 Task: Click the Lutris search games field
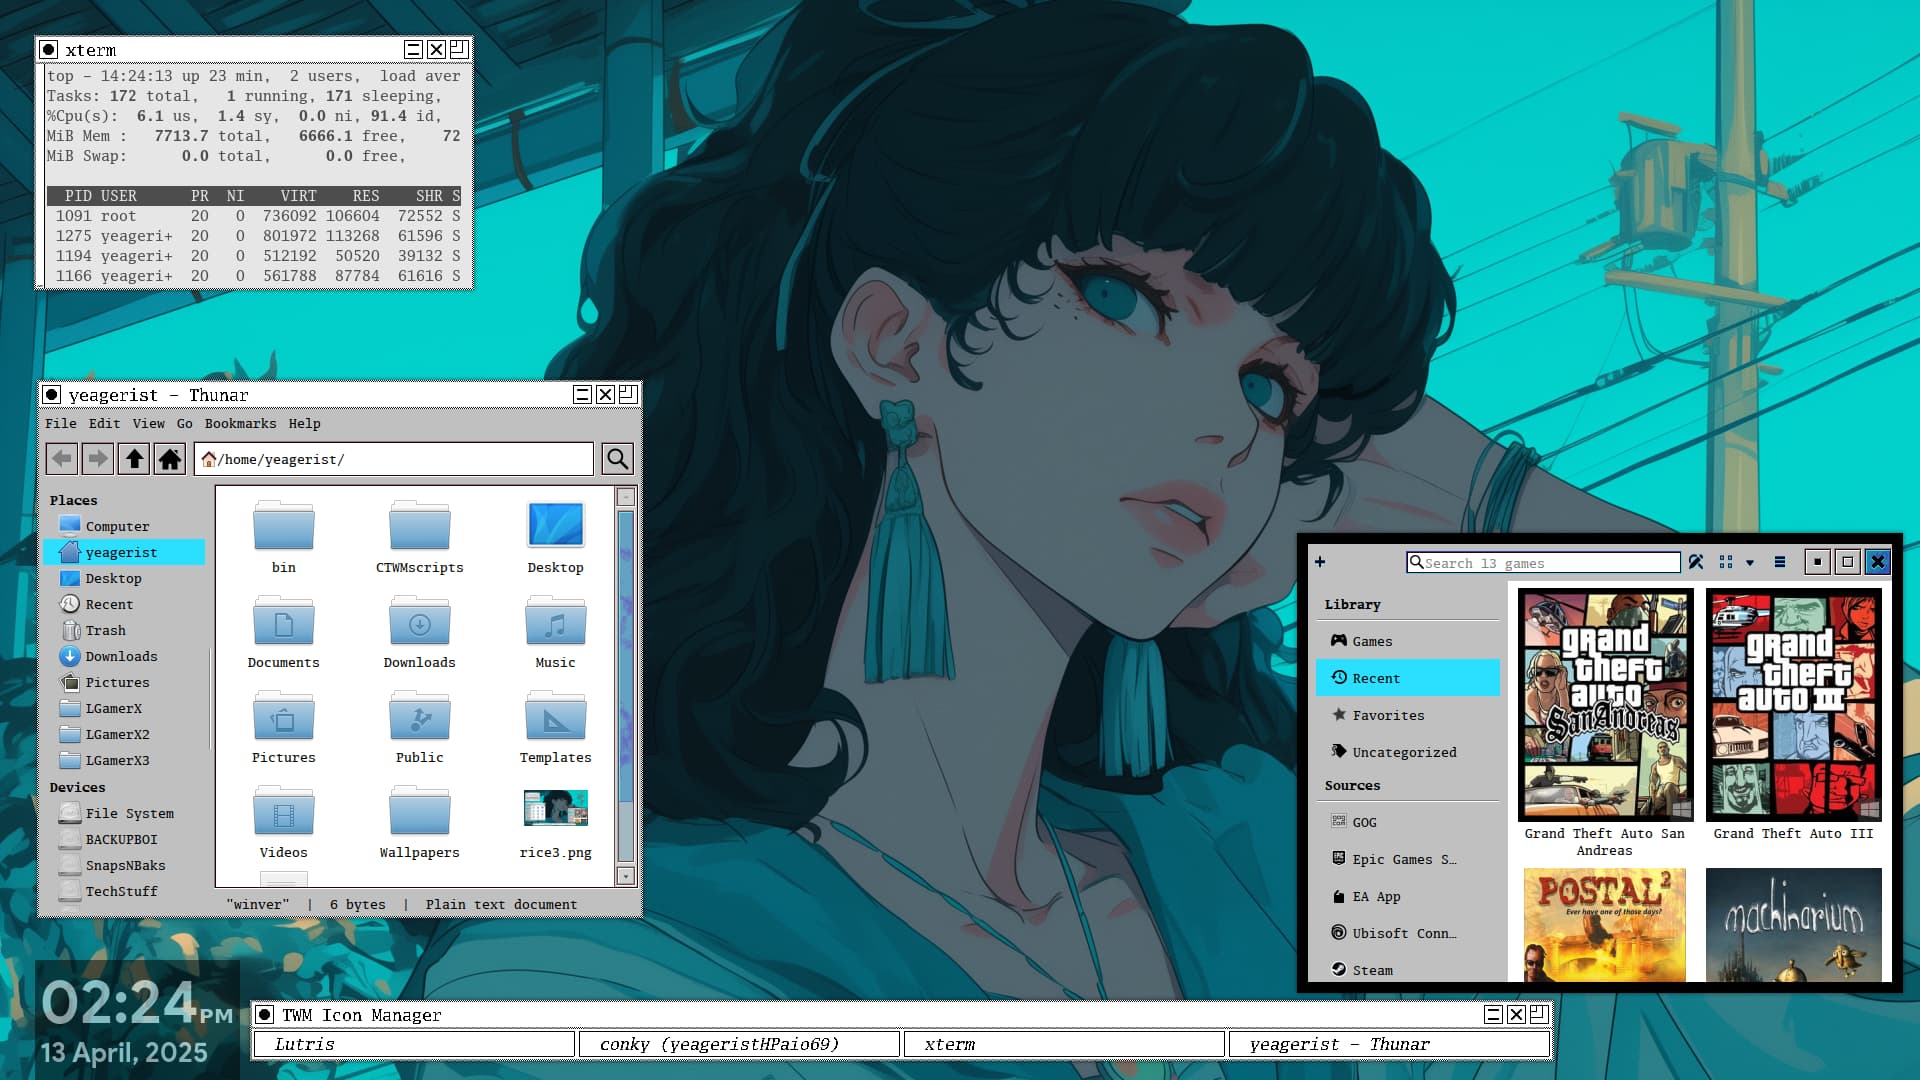[x=1543, y=563]
